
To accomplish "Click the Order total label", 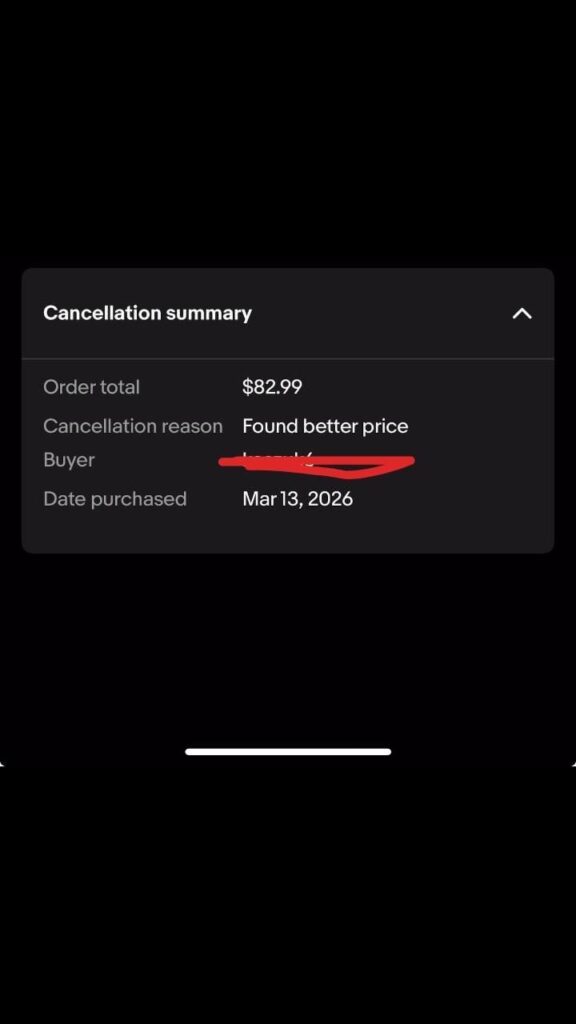I will click(x=91, y=387).
